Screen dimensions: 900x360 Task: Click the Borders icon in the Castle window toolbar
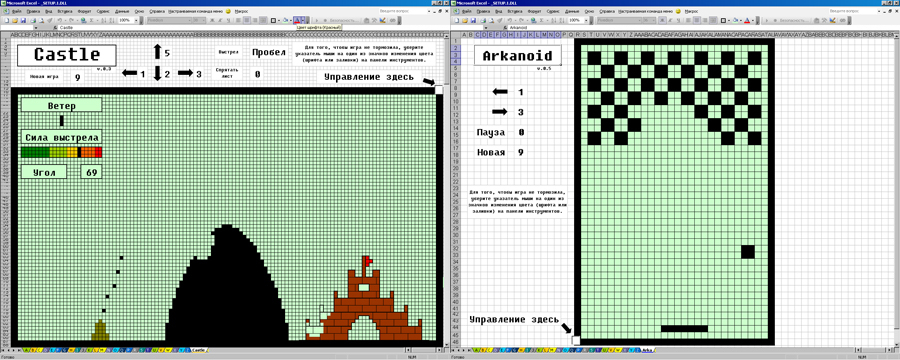pos(273,20)
